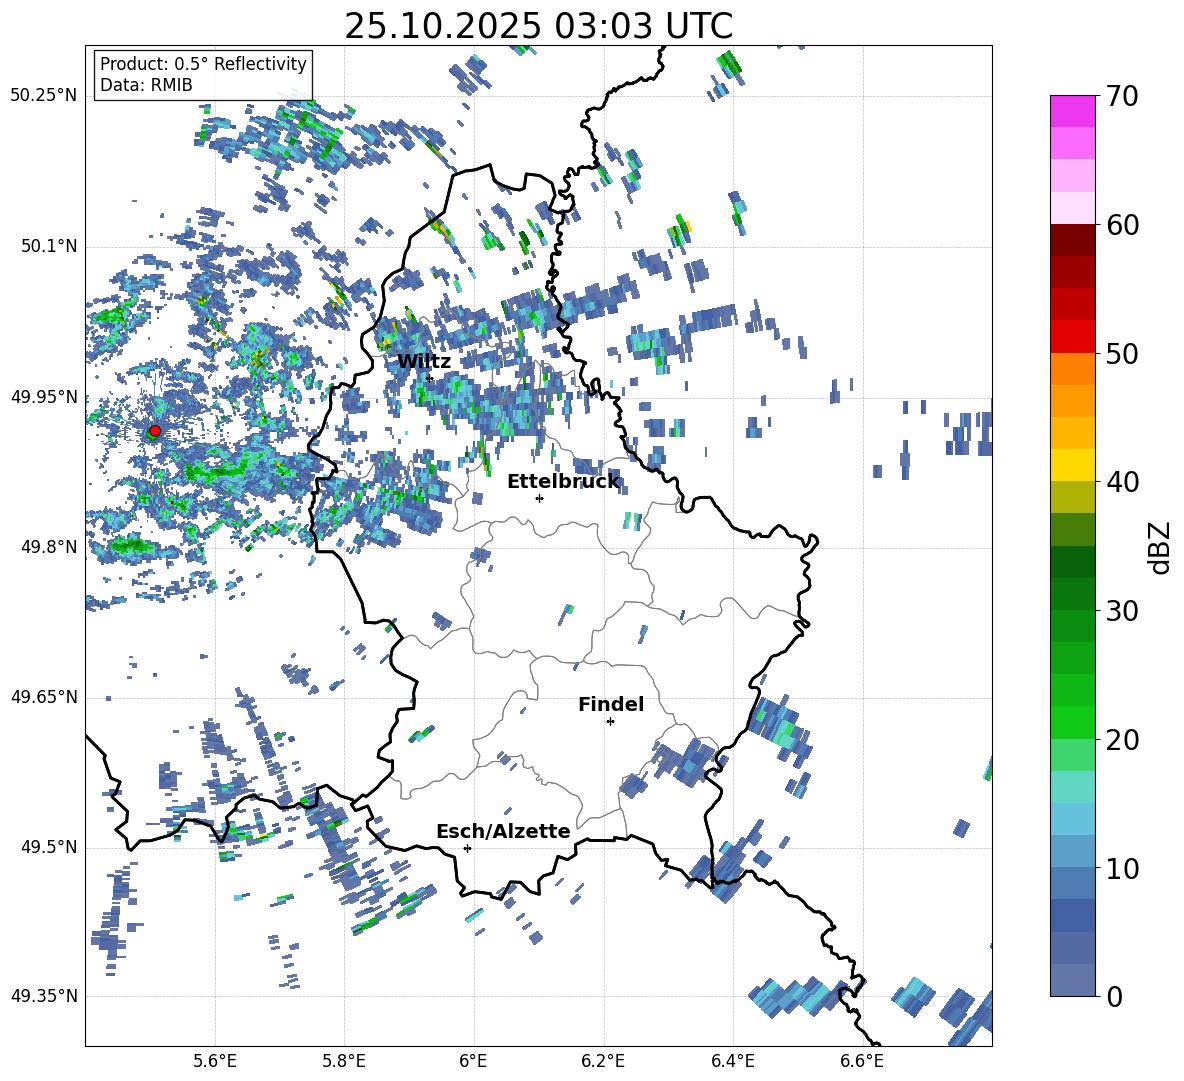Select the Ettelbruck city label
The width and height of the screenshot is (1184, 1081).
[x=563, y=482]
